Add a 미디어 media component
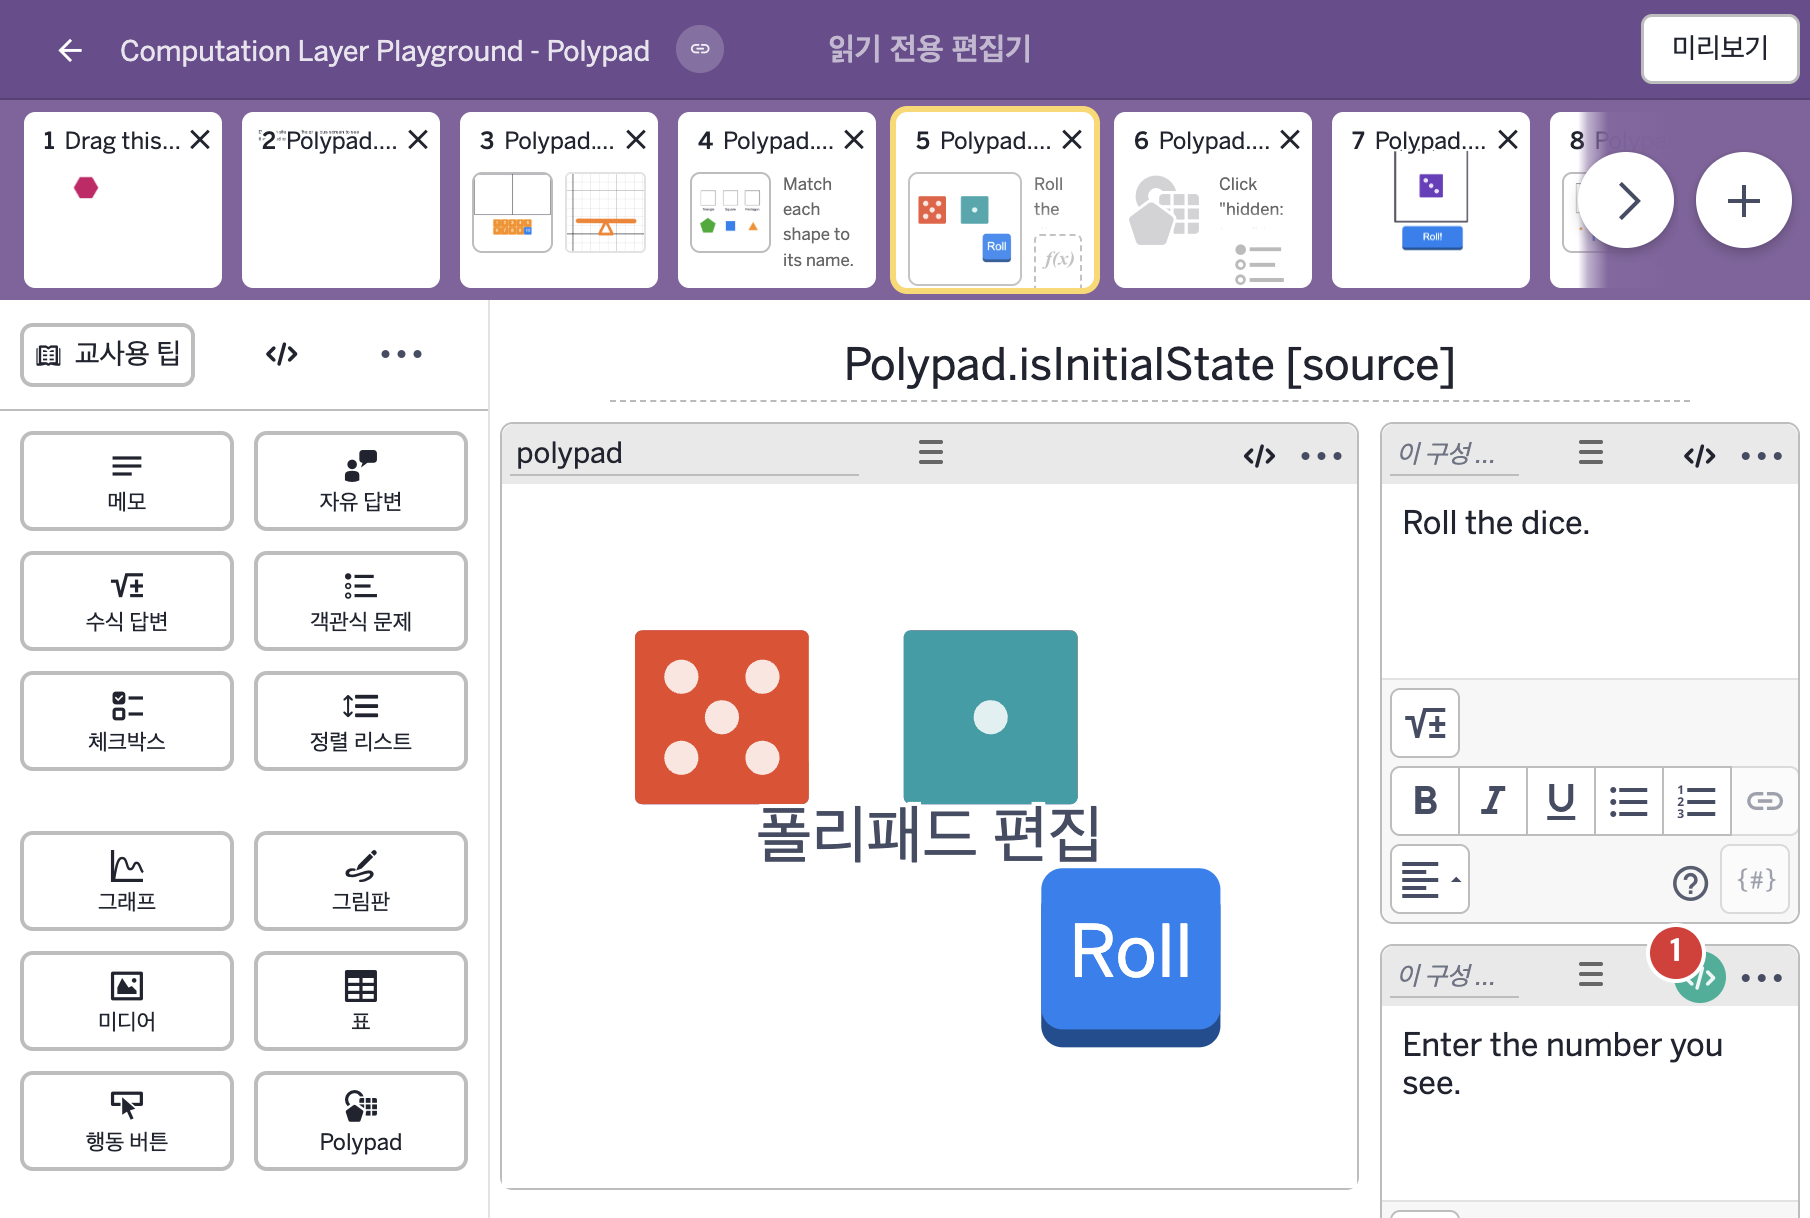1810x1218 pixels. point(127,1001)
